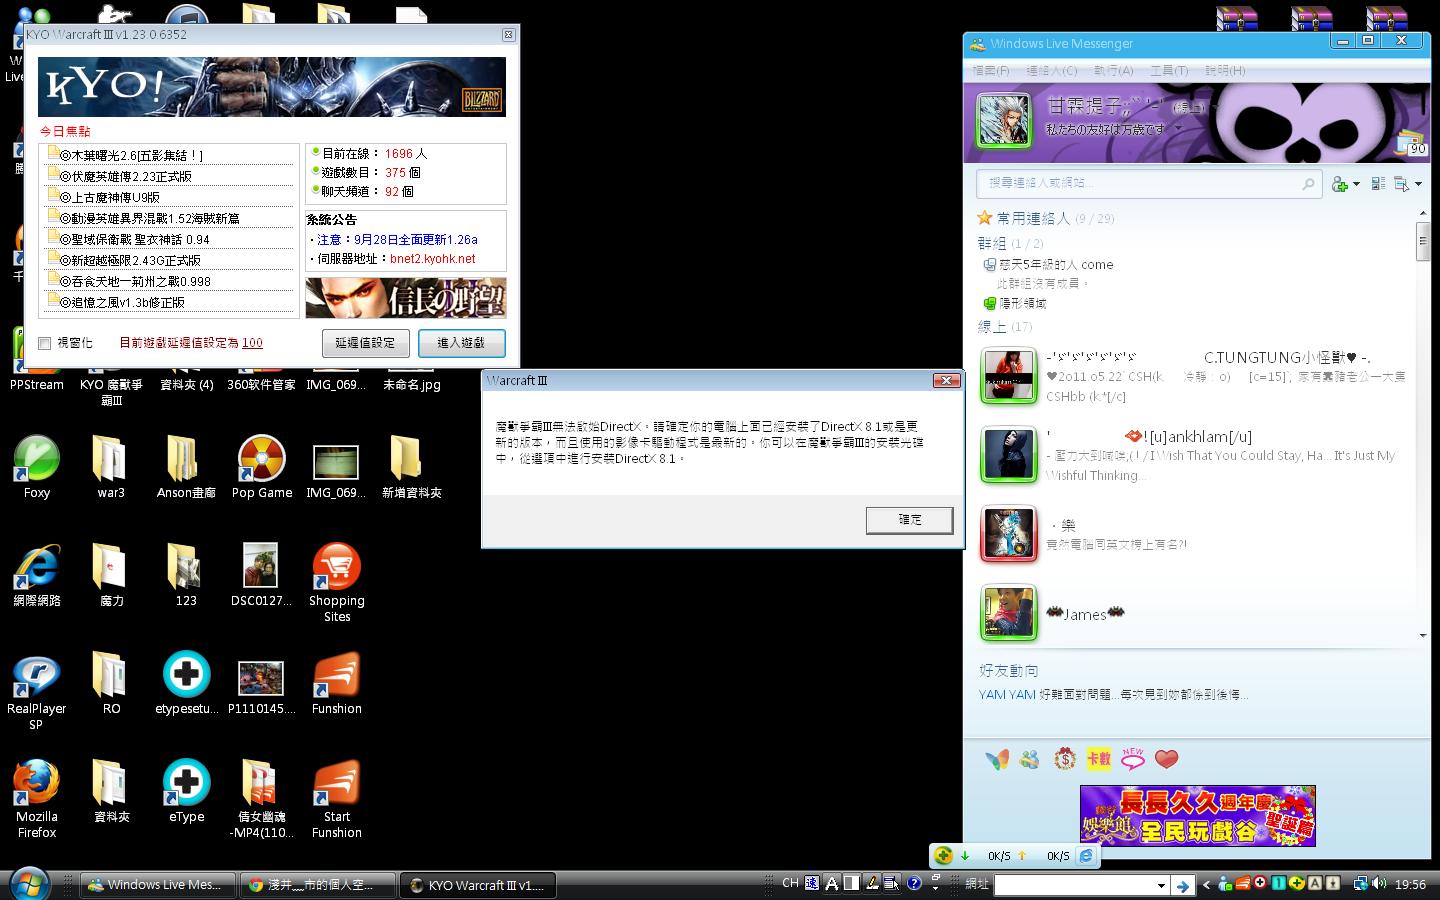Screen dimensions: 1440x900
Task: Open the taskbar address bar dropdown
Action: click(x=1160, y=885)
